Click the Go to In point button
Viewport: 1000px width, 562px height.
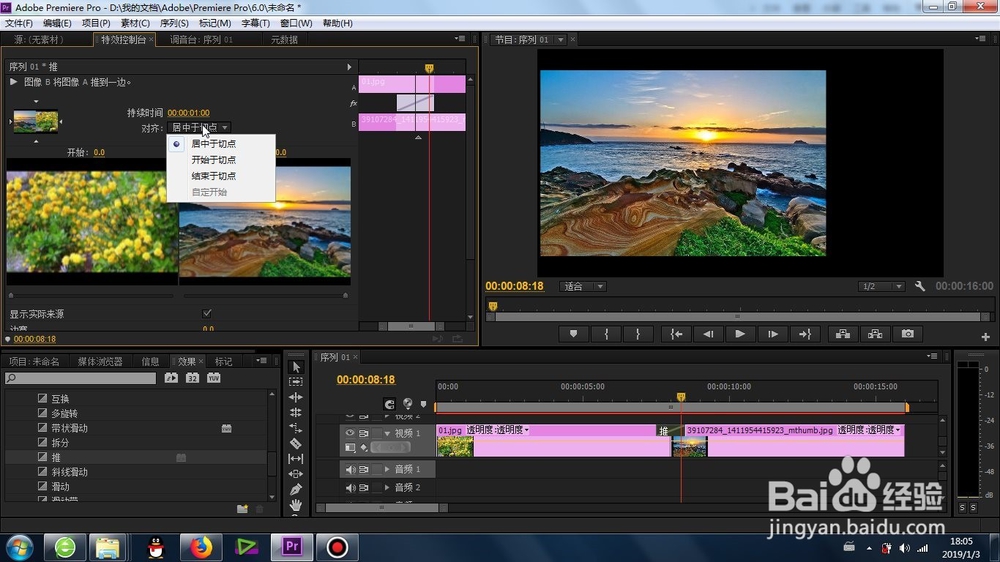coord(676,334)
